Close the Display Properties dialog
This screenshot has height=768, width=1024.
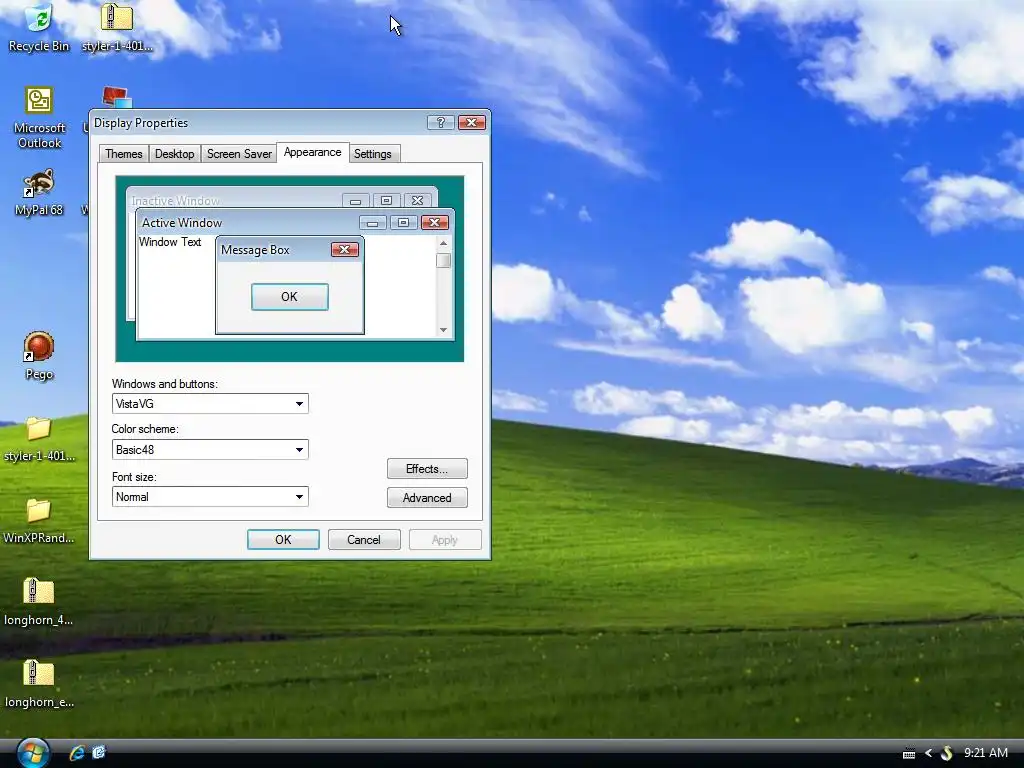tap(472, 123)
